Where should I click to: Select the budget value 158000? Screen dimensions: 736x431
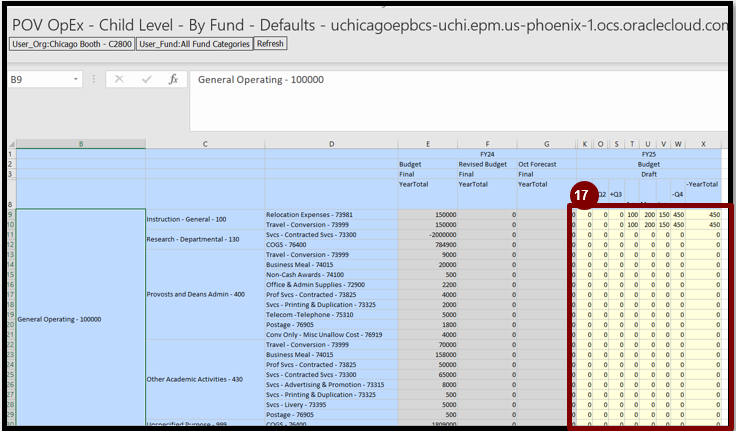click(428, 354)
